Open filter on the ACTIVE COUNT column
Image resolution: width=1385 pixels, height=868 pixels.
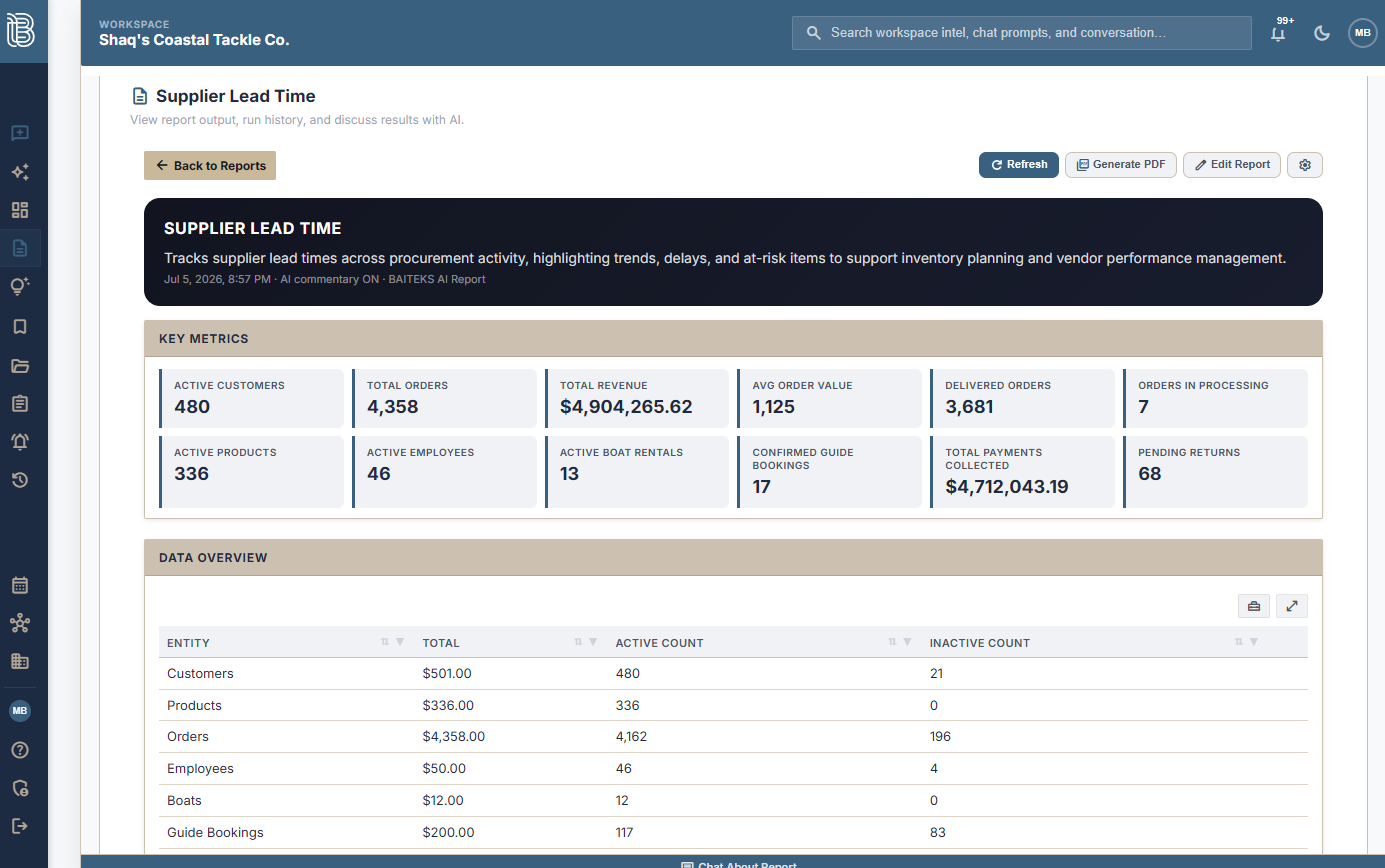click(907, 643)
